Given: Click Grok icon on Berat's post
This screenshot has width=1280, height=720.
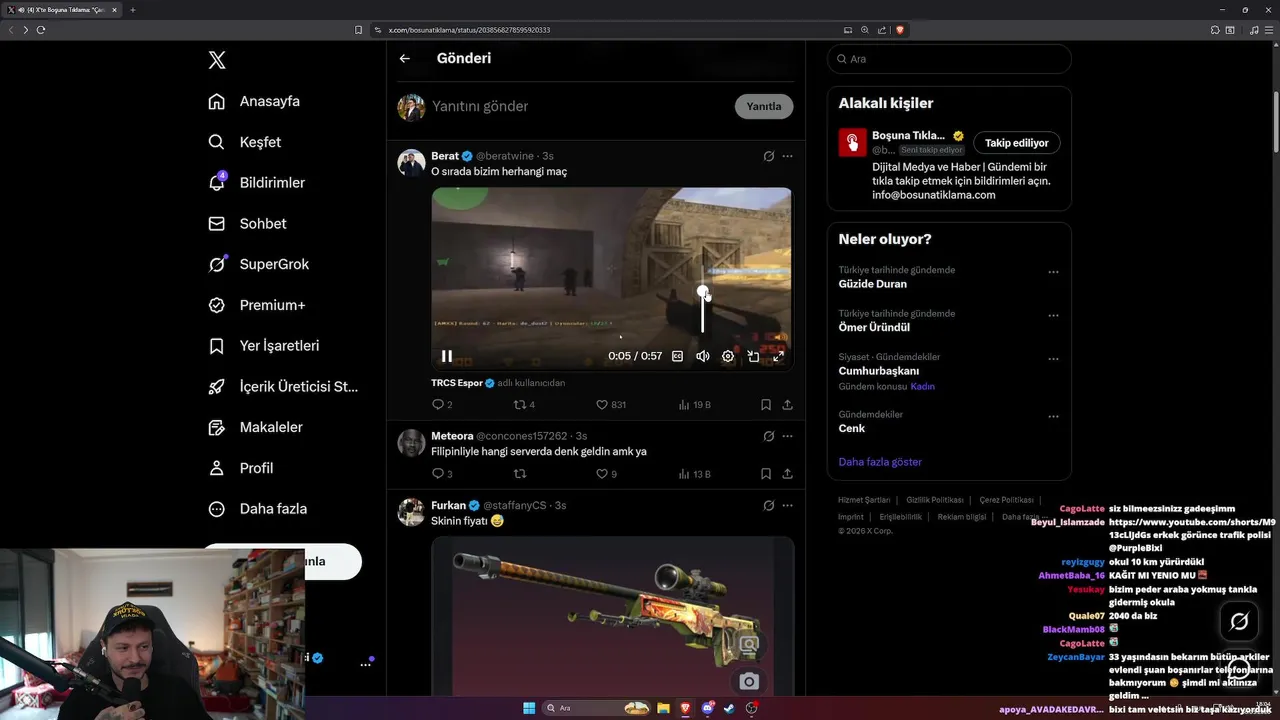Looking at the screenshot, I should point(768,156).
